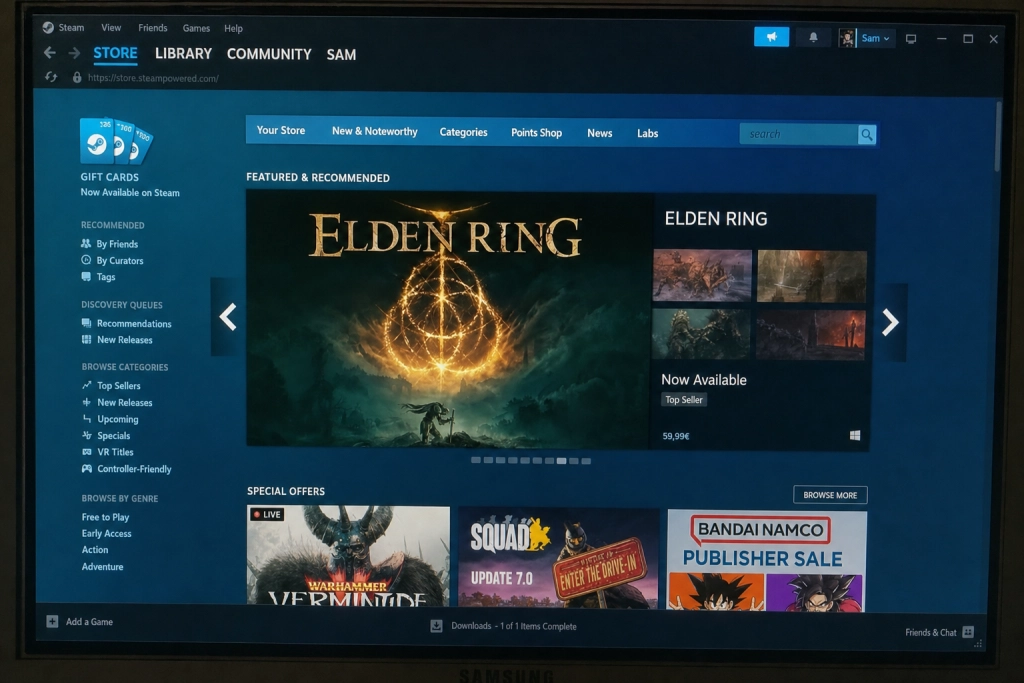Expand the Categories menu
The height and width of the screenshot is (683, 1024).
coord(463,132)
